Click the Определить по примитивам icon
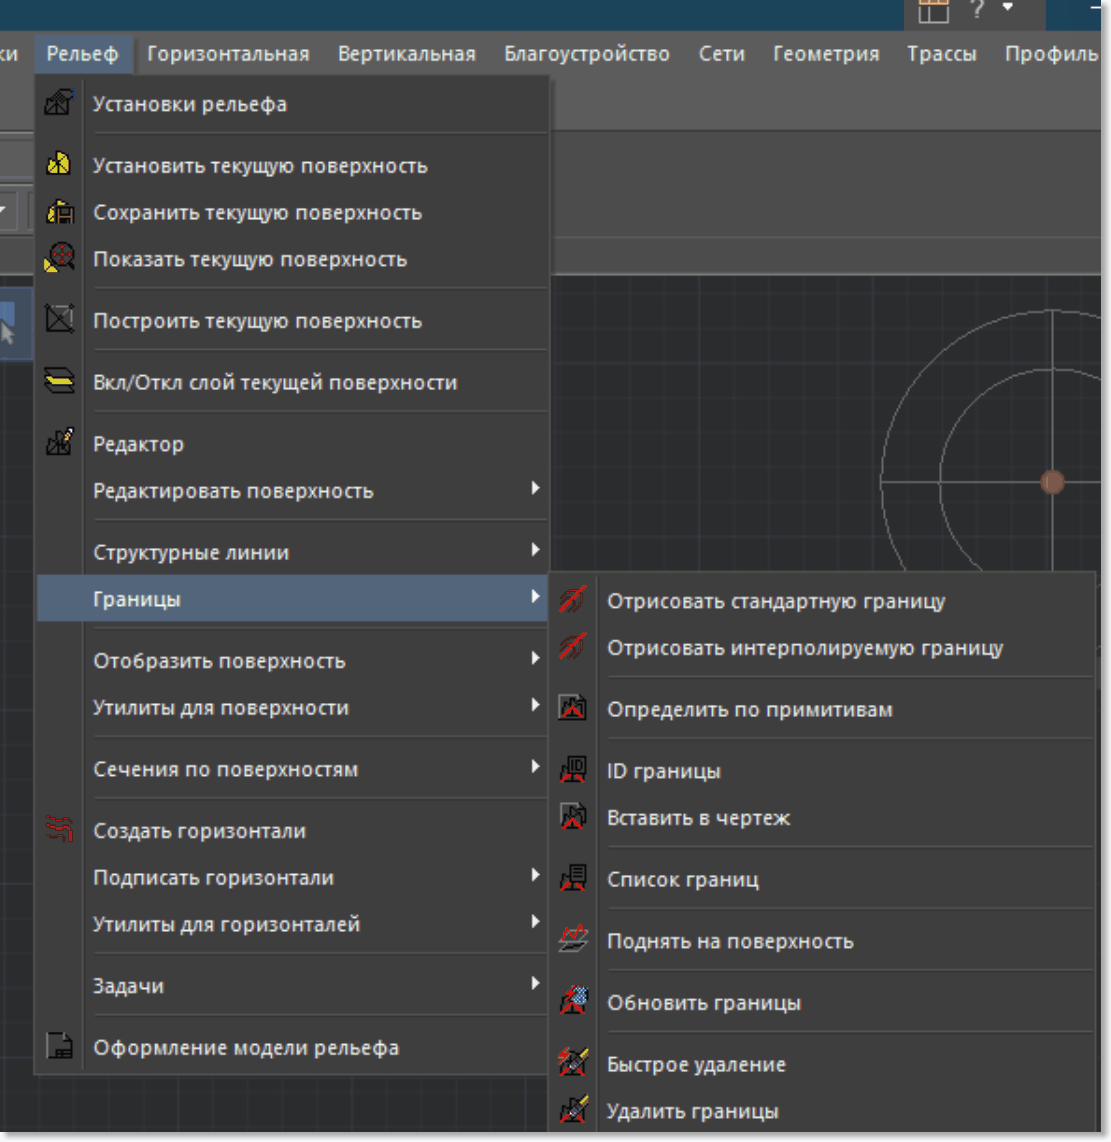This screenshot has height=1142, width=1111. [572, 708]
